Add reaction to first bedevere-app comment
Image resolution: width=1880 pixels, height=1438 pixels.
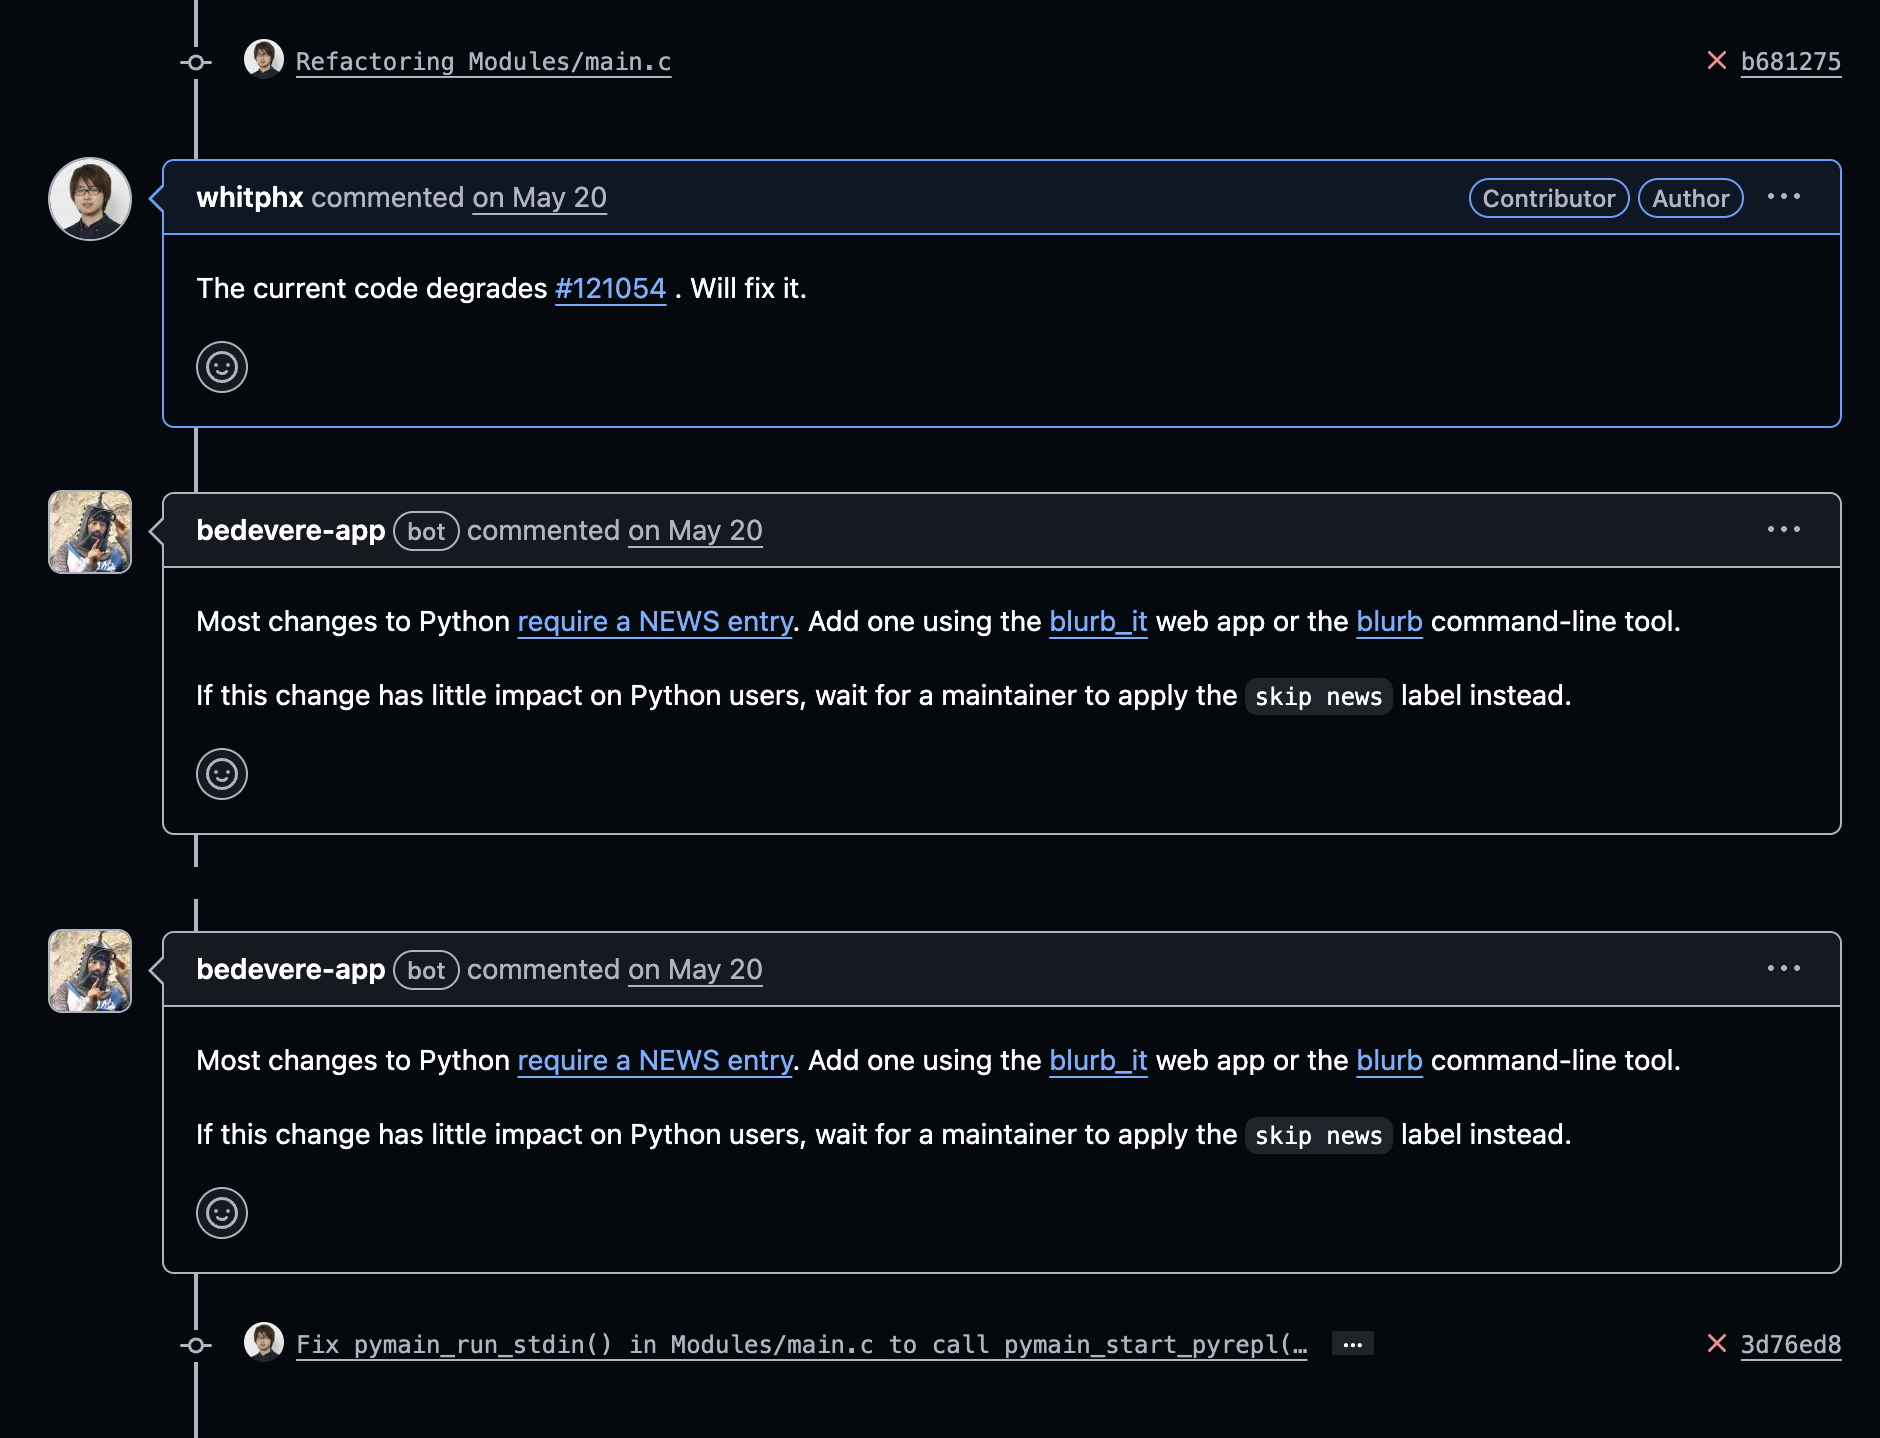[222, 774]
